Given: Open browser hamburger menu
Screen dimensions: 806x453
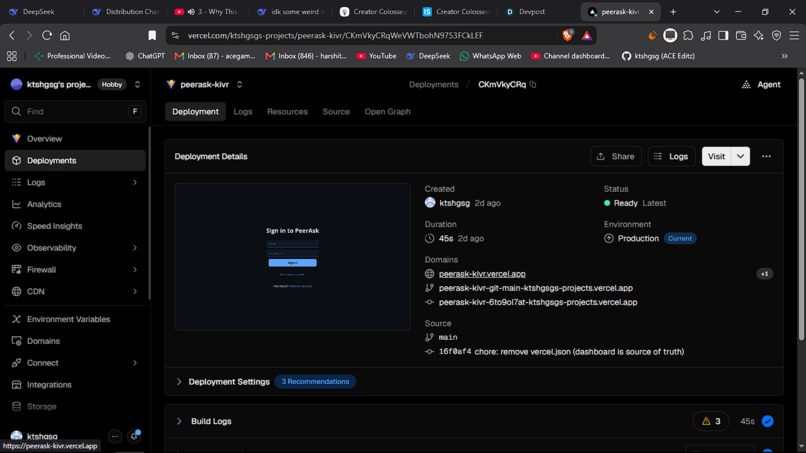Looking at the screenshot, I should [x=794, y=35].
